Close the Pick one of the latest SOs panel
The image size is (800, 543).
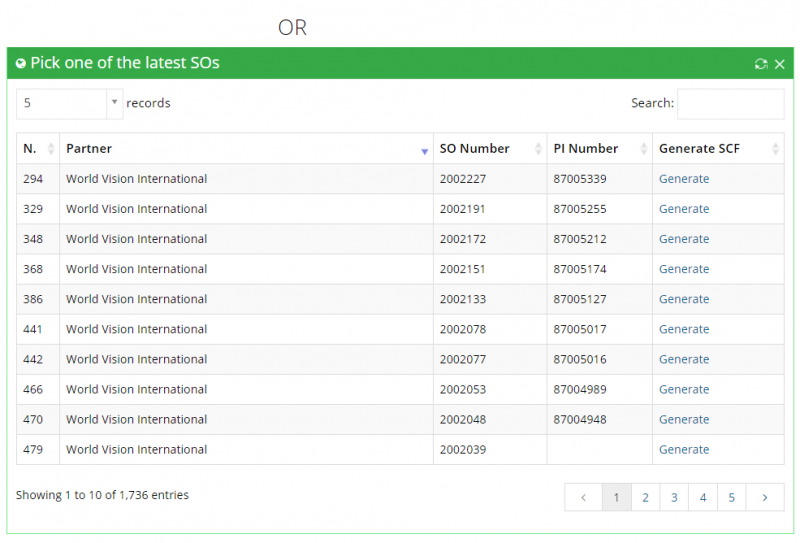coord(780,64)
